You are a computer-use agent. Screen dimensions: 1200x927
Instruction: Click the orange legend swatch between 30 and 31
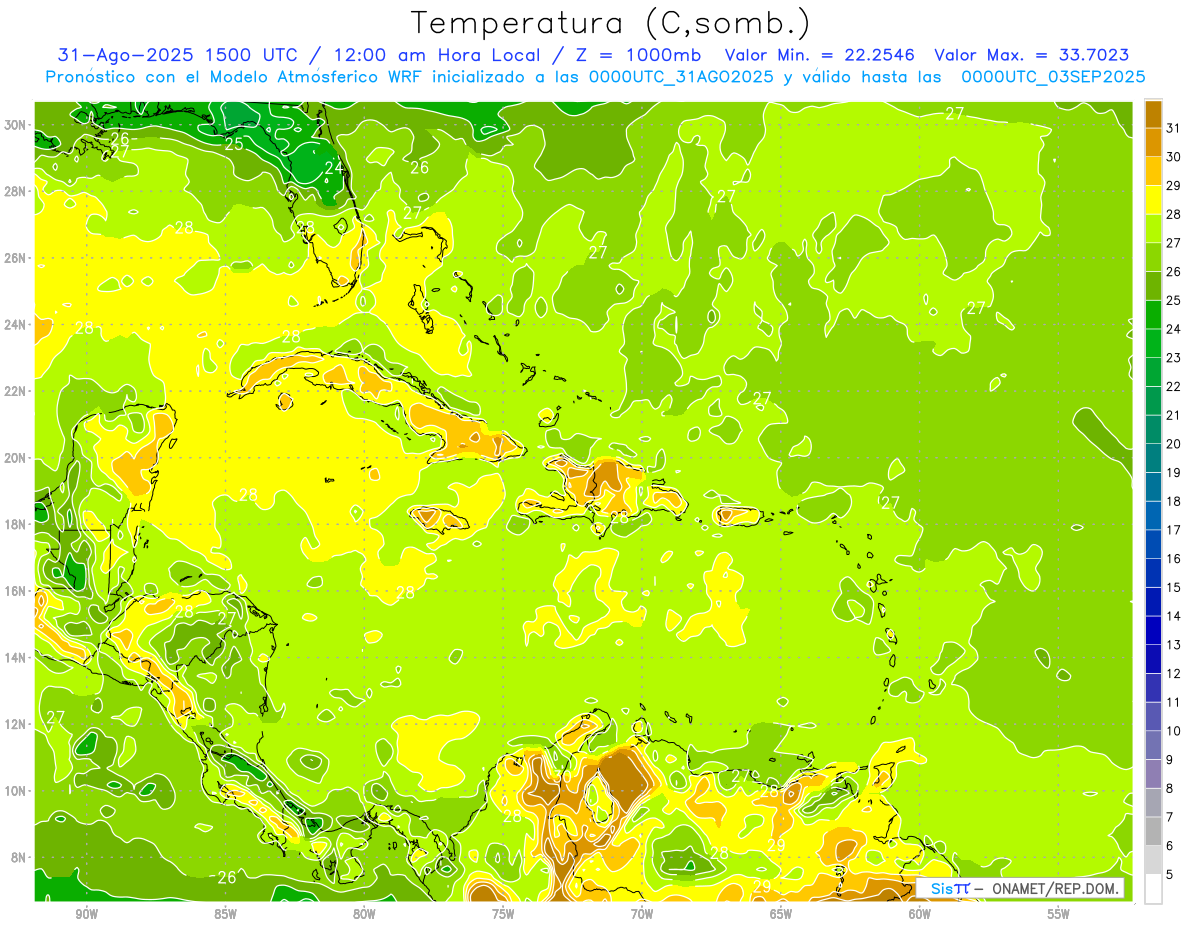1153,141
